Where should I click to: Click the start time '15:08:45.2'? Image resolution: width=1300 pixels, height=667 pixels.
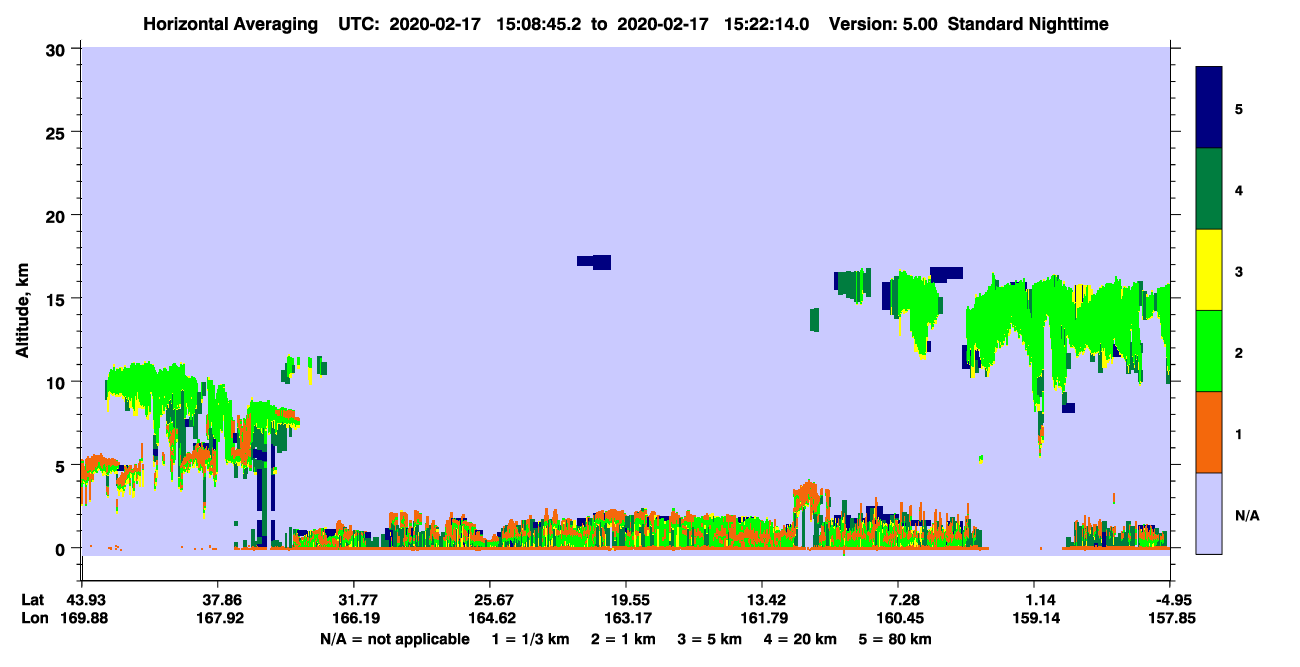click(x=542, y=23)
